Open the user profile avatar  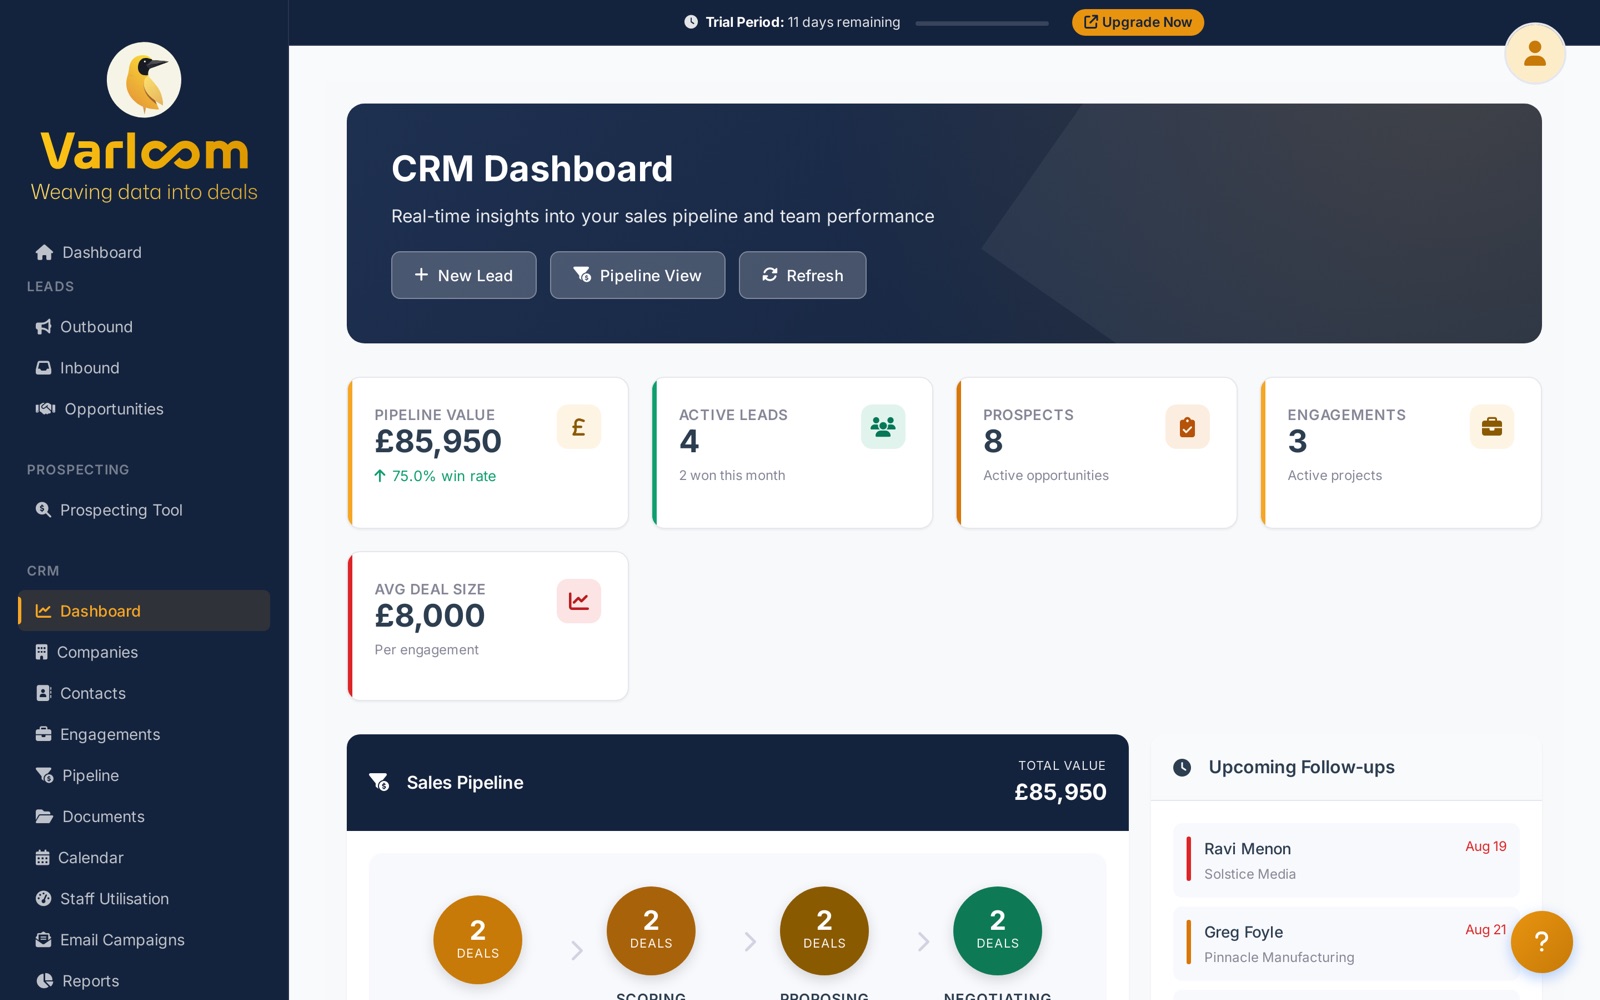click(x=1535, y=53)
